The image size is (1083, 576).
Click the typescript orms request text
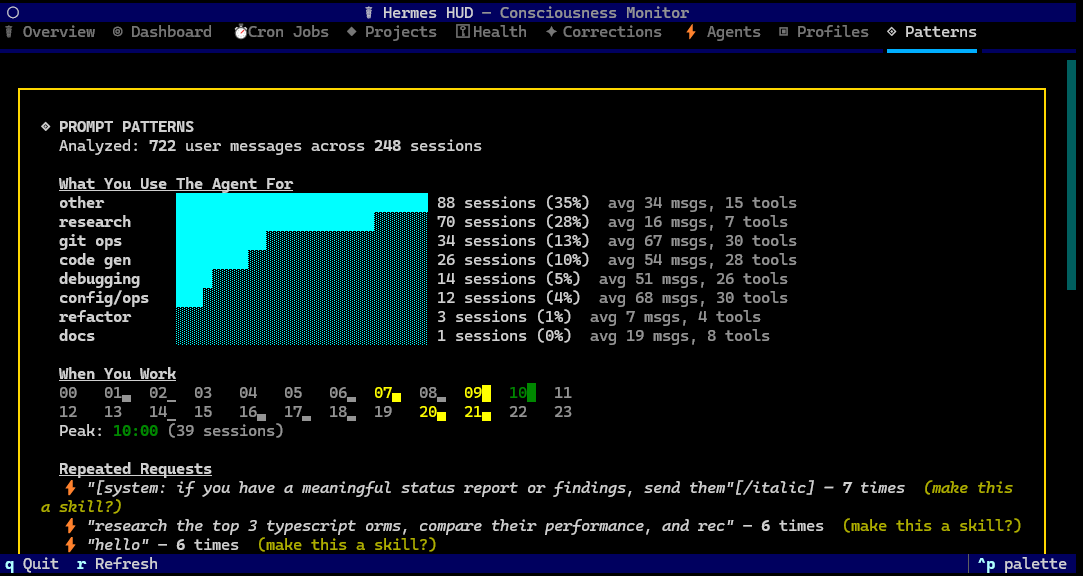410,526
